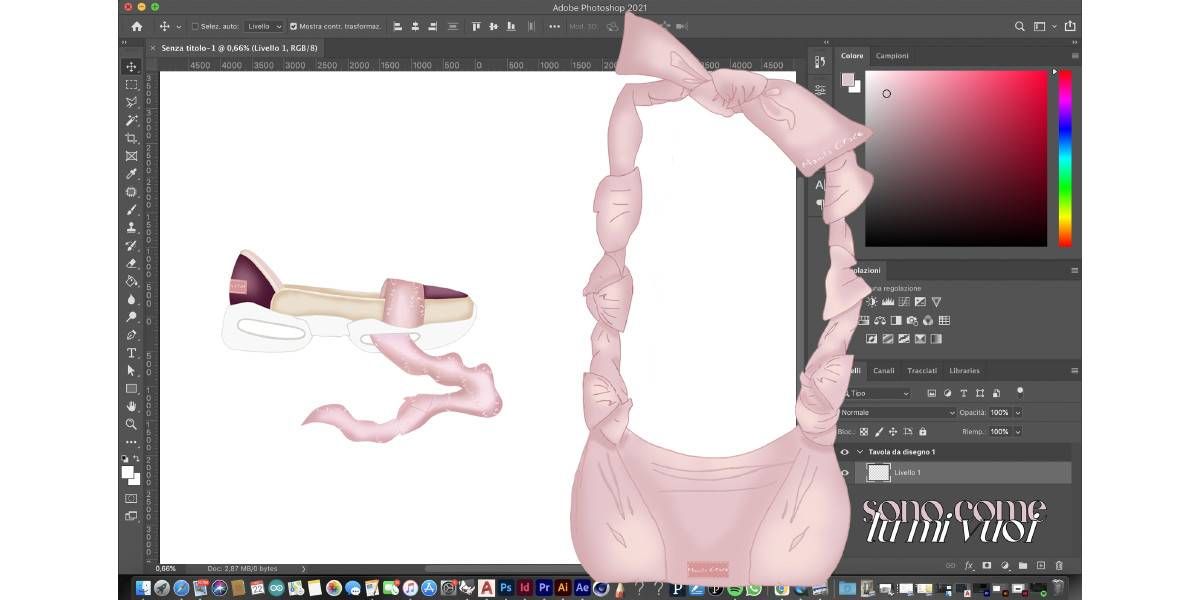Open the Normale blend mode dropdown
Viewport: 1200px width, 600px height.
click(x=898, y=412)
